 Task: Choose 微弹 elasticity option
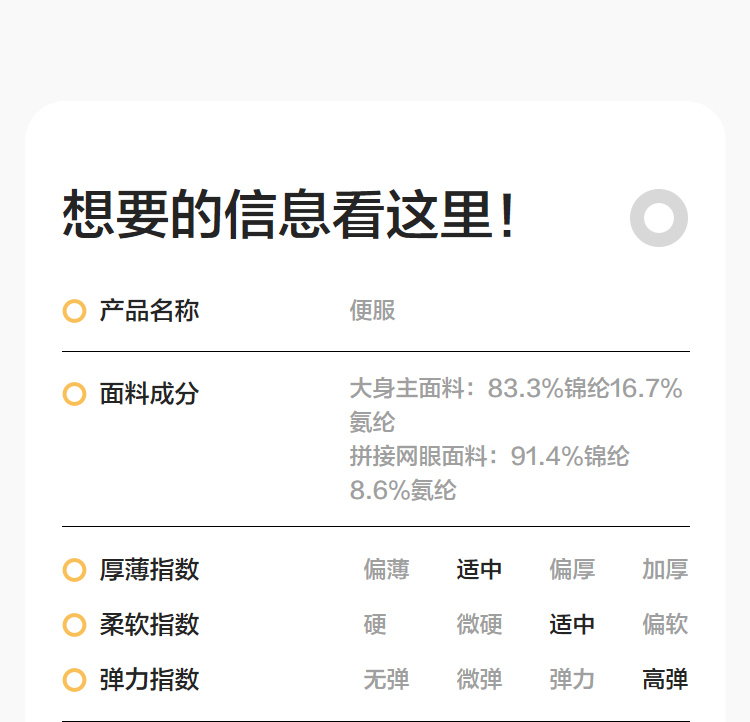479,680
